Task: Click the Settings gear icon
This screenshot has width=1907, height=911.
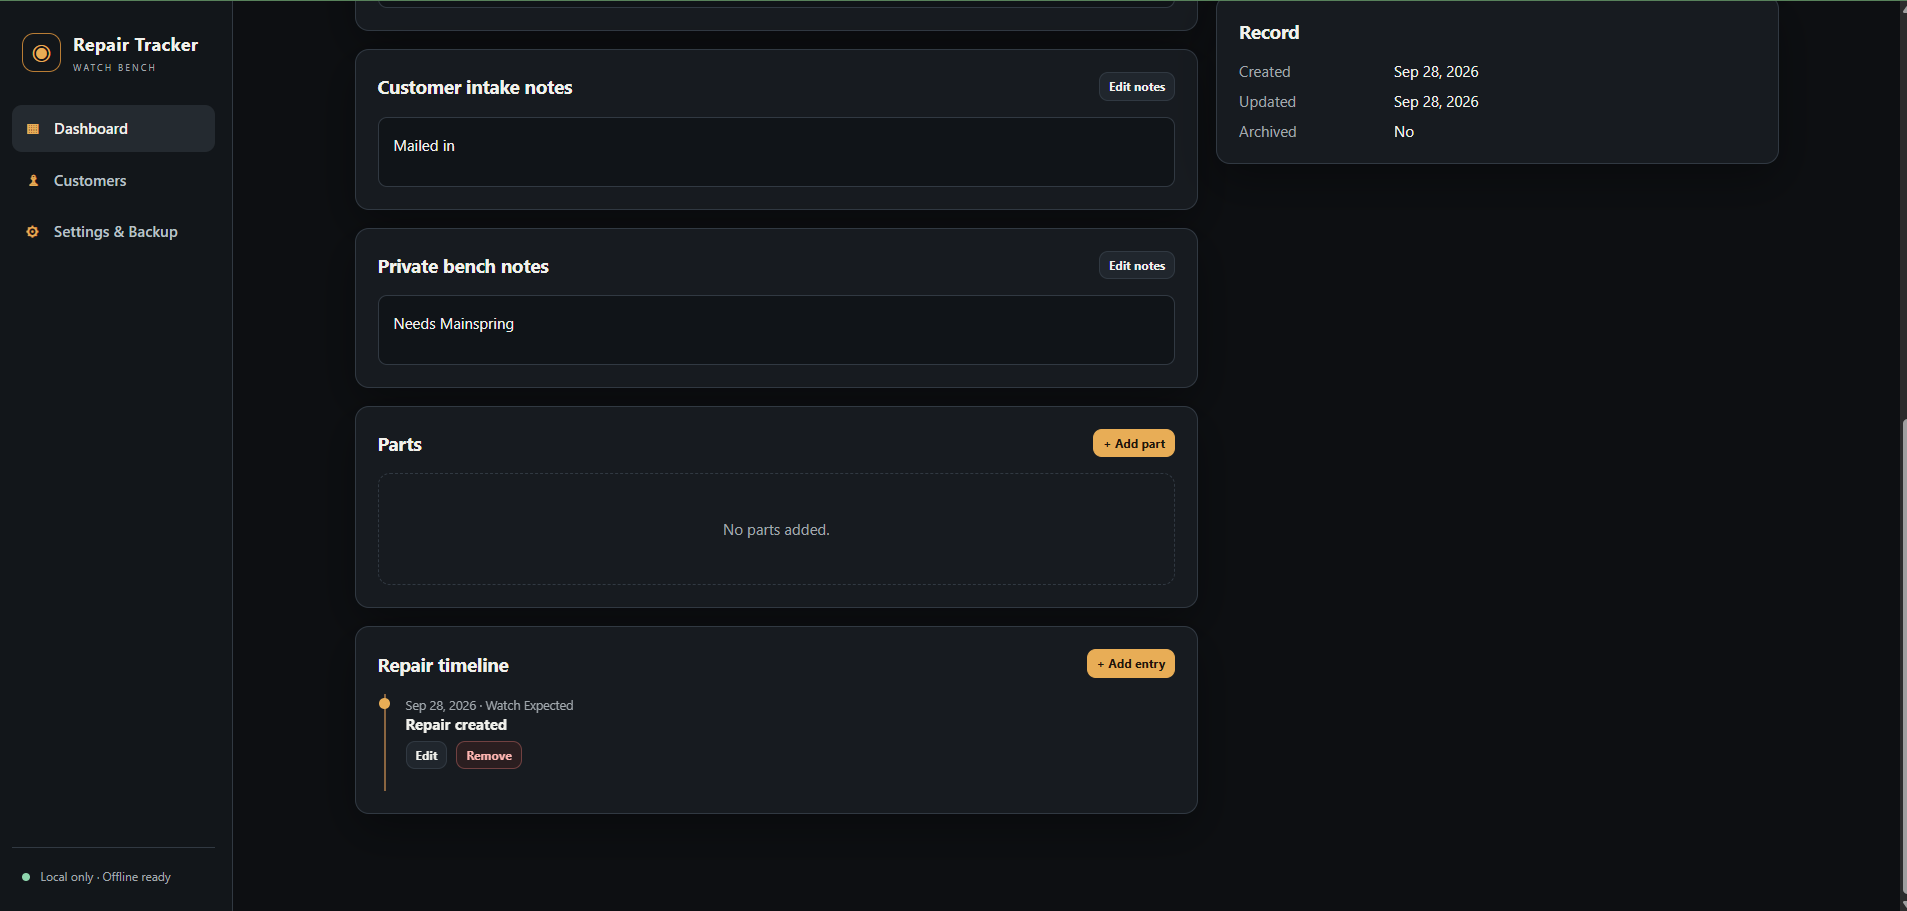Action: [x=33, y=232]
